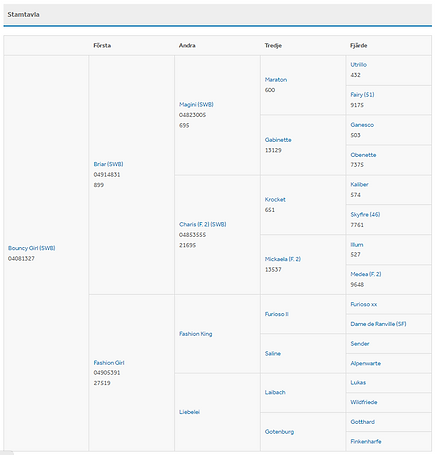Screen dimensions: 436x455
Task: Click the Gabinette link
Action: click(x=278, y=140)
